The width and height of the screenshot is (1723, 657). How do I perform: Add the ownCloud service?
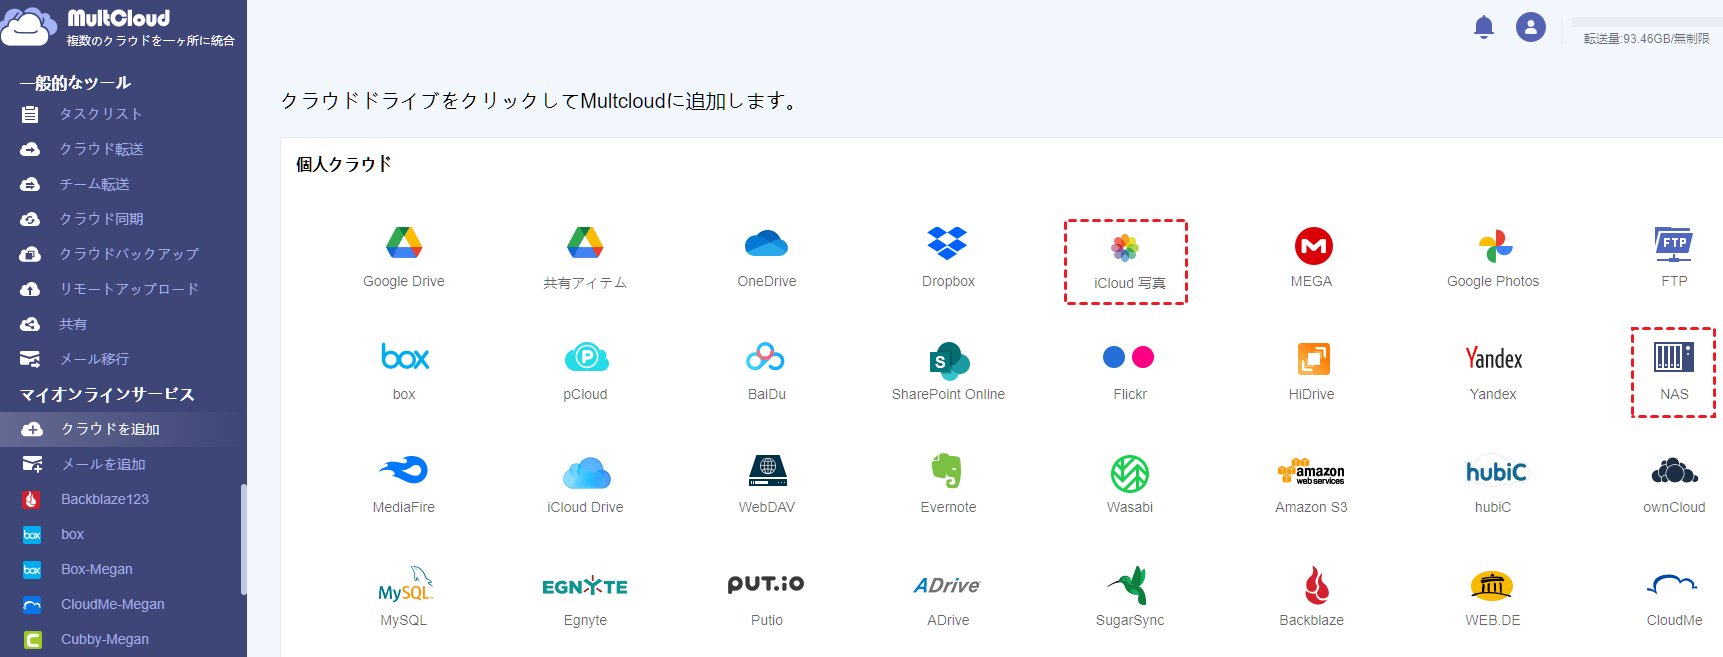click(x=1674, y=470)
